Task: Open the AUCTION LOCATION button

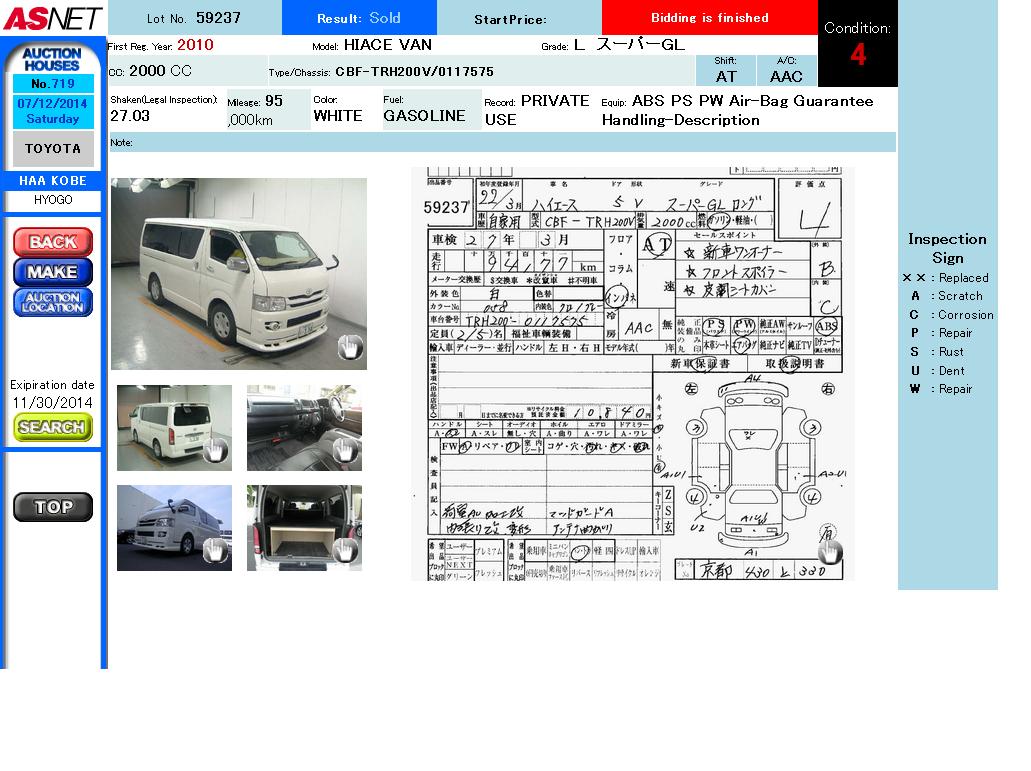Action: click(53, 302)
